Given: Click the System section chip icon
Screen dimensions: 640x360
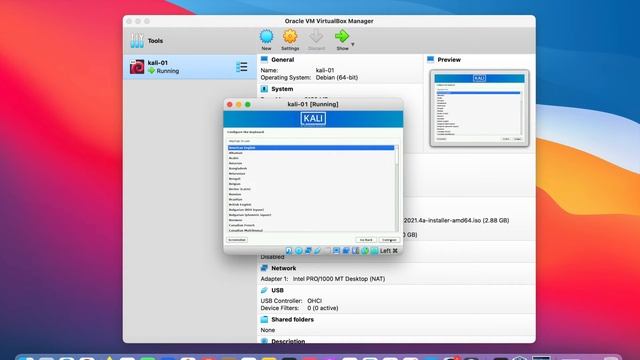Looking at the screenshot, I should pyautogui.click(x=264, y=89).
